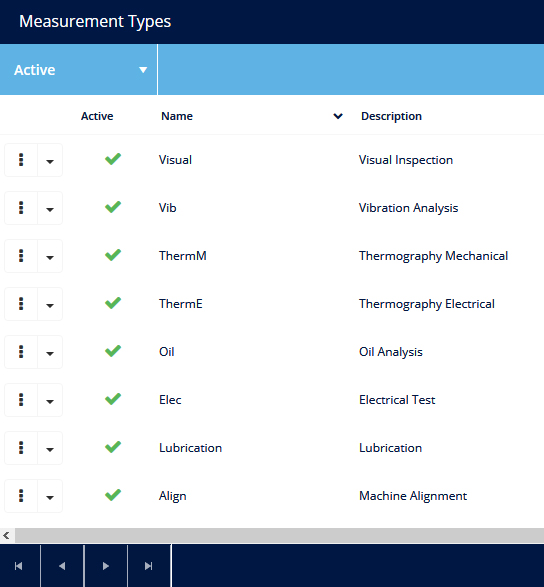Image resolution: width=544 pixels, height=587 pixels.
Task: Open the three-dot menu for Visual row
Action: pyautogui.click(x=21, y=160)
